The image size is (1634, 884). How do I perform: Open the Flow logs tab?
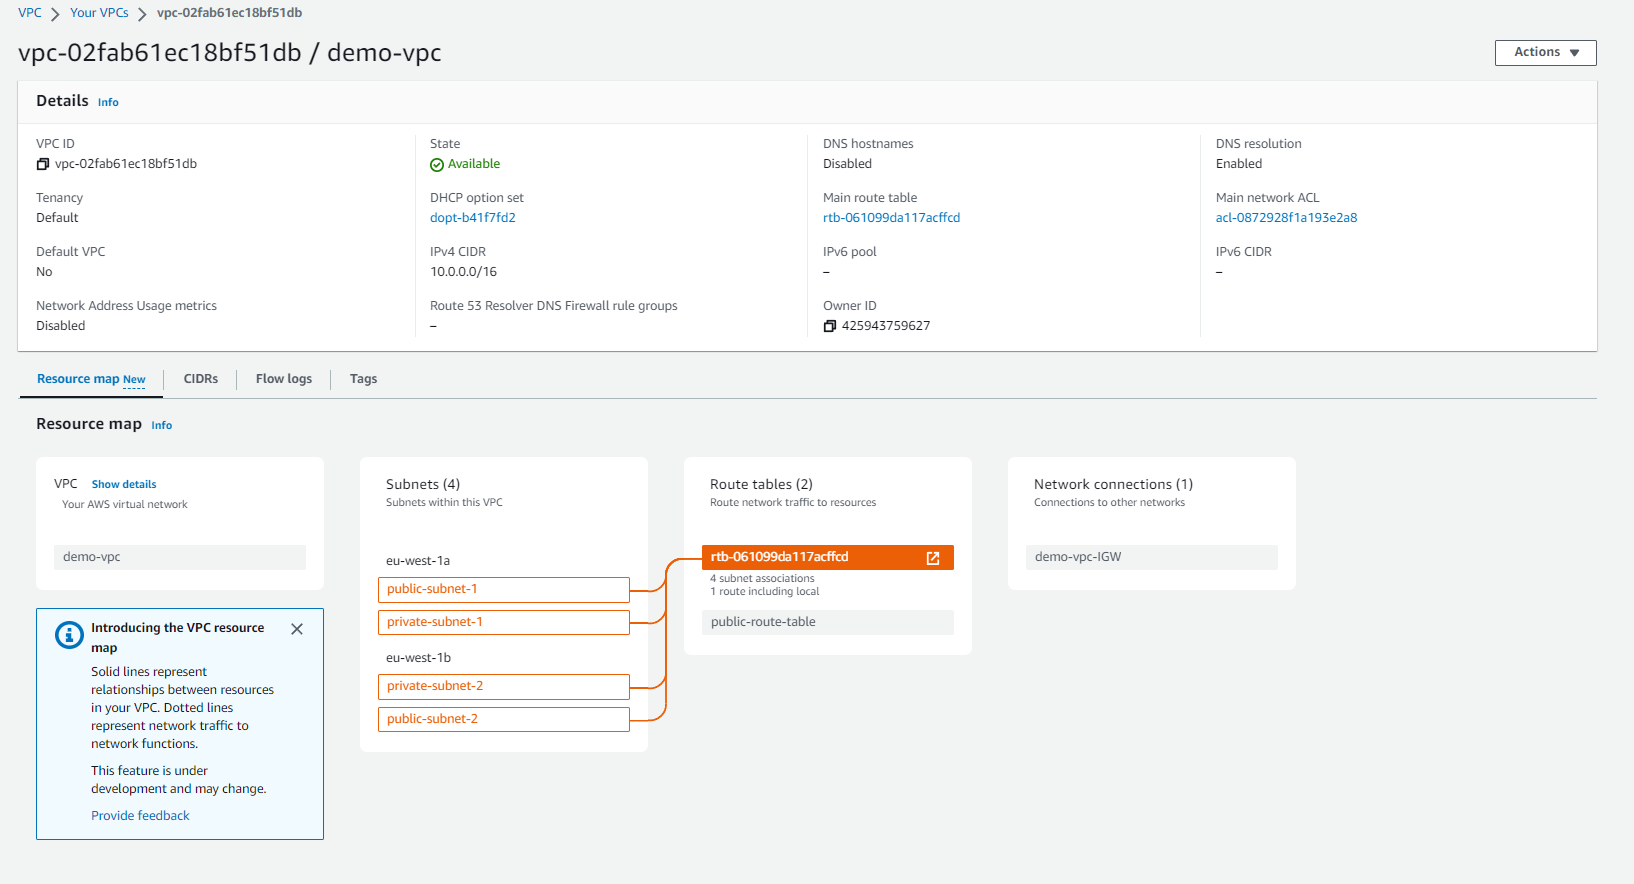(283, 379)
